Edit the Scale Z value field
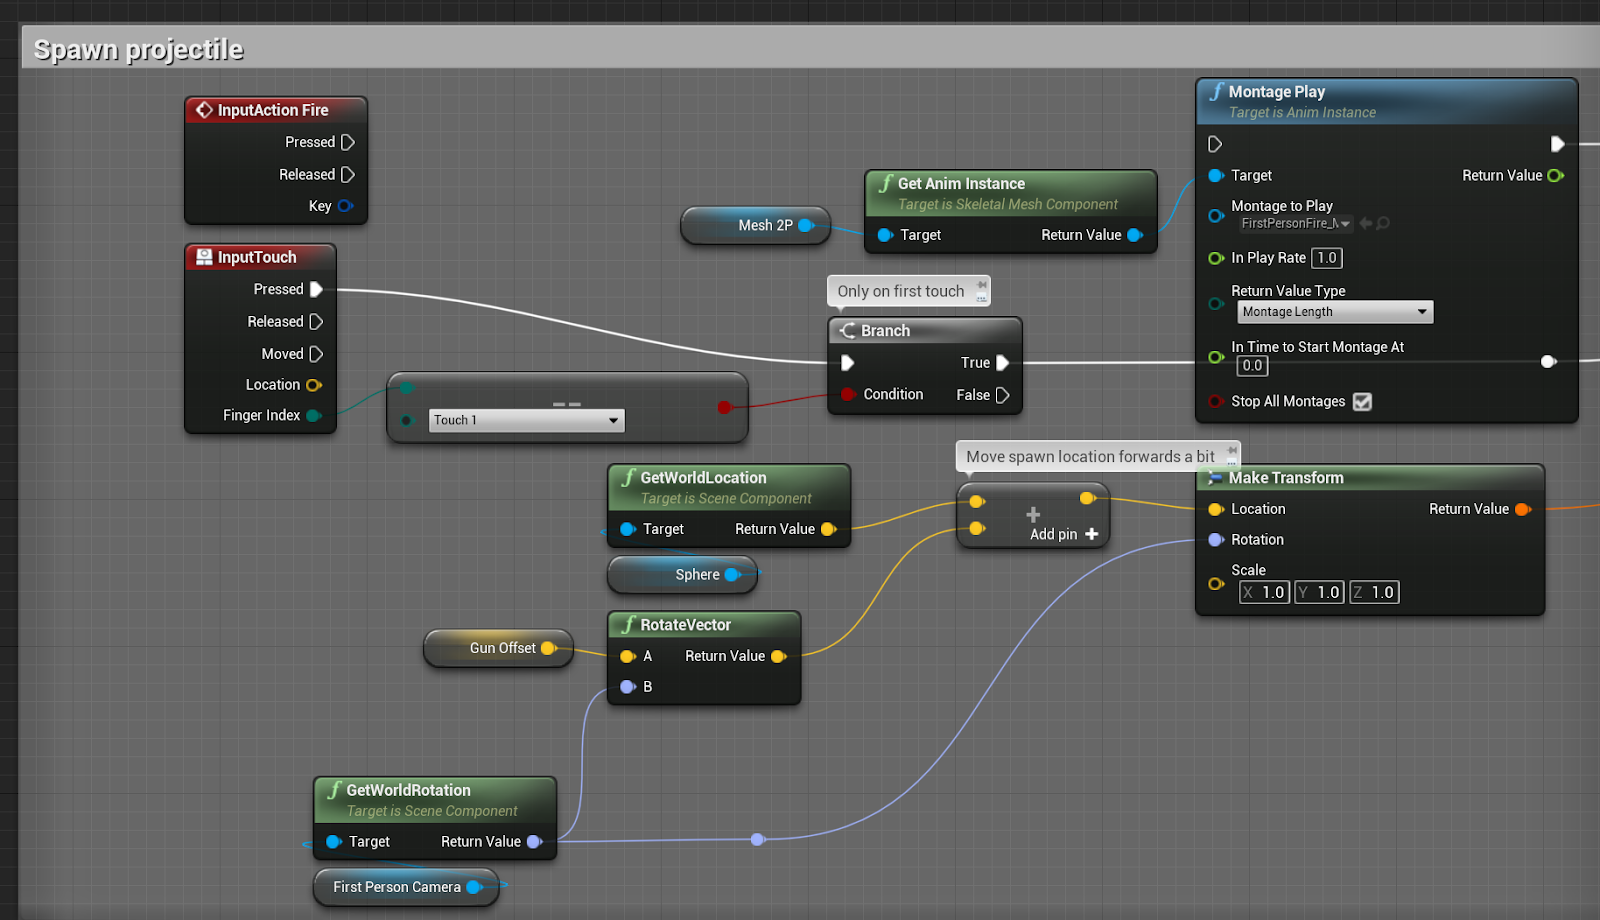 tap(1375, 592)
